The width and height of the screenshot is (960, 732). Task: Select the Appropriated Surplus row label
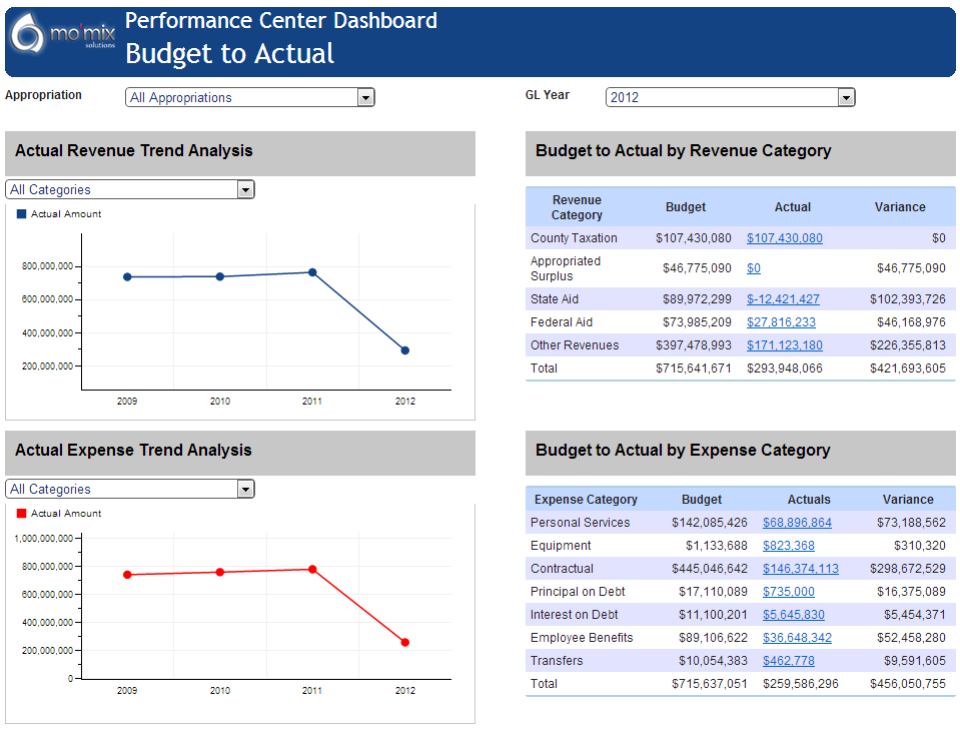coord(565,268)
